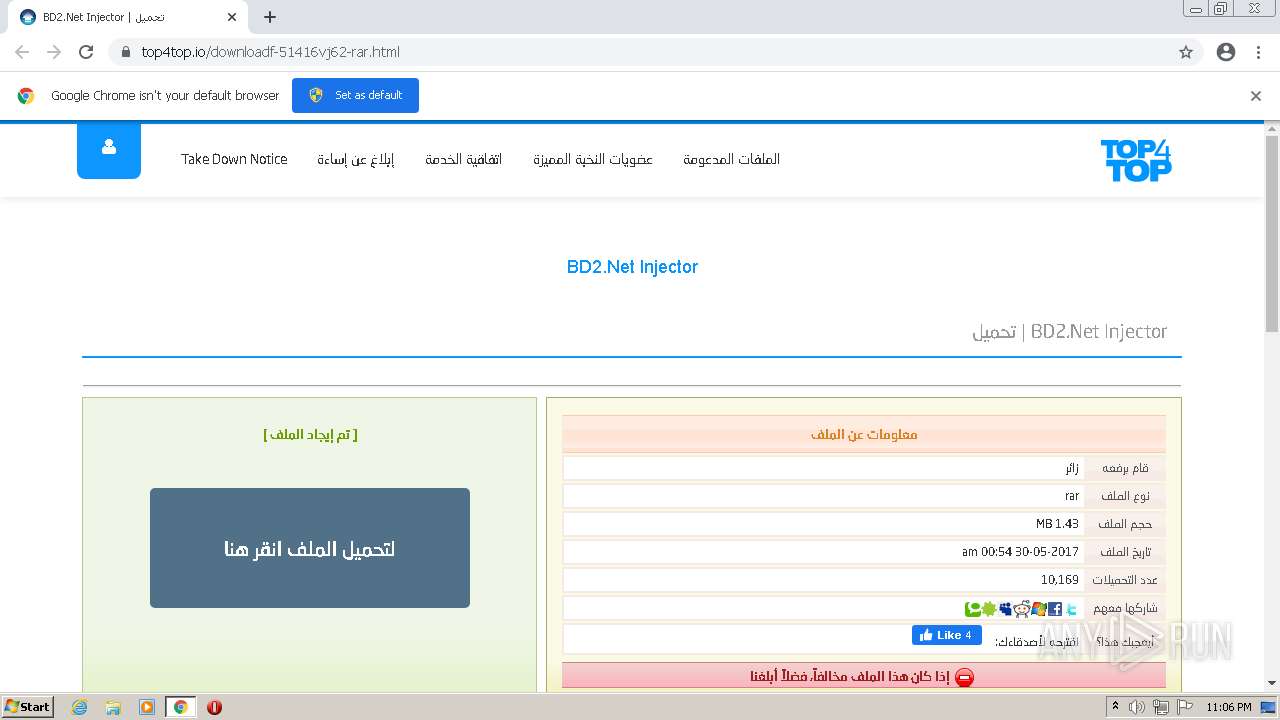The height and width of the screenshot is (720, 1280).
Task: Click the taskbar clock 11:06 PM
Action: tap(1229, 707)
